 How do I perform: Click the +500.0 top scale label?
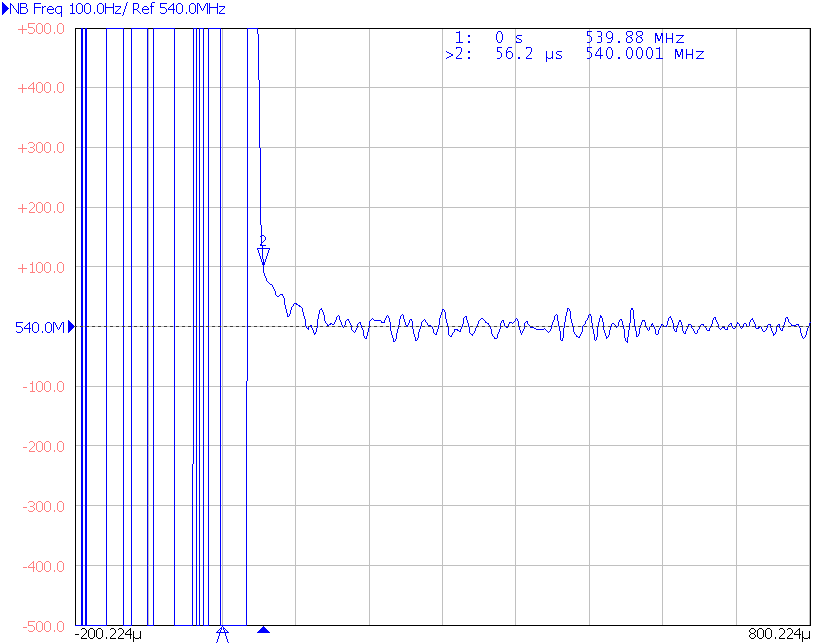41,29
